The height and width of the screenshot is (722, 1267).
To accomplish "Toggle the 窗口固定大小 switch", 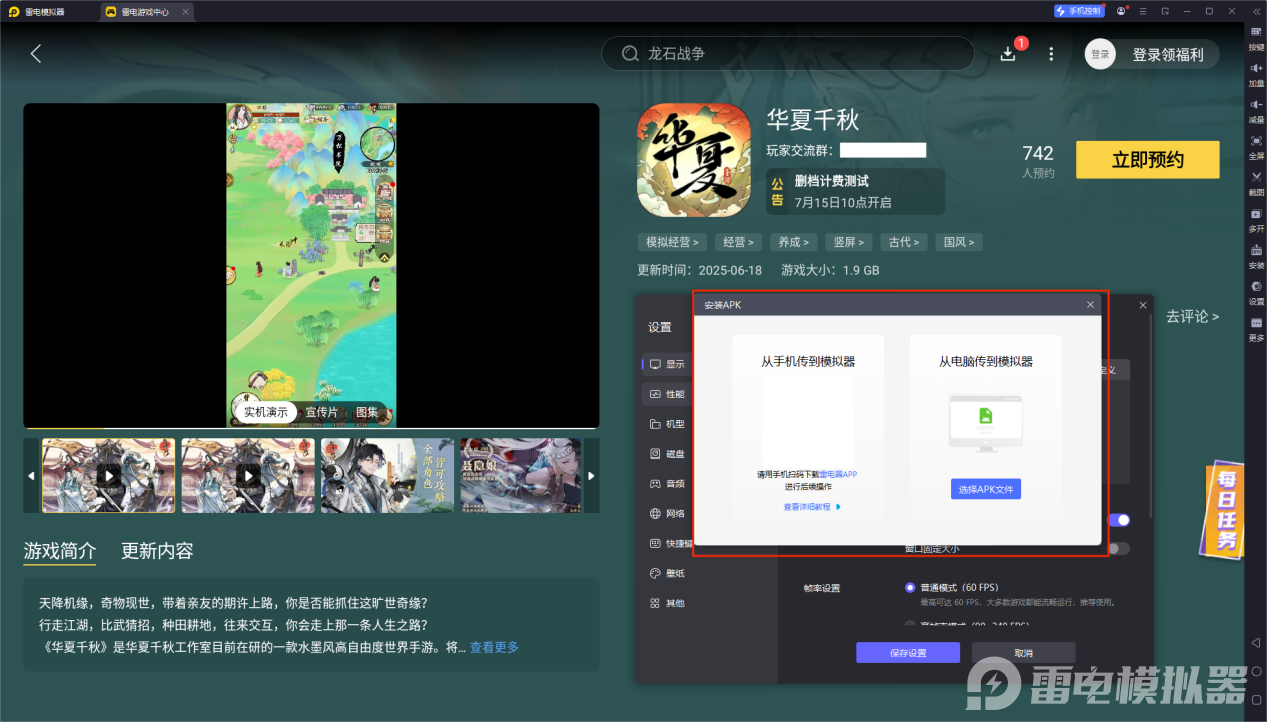I will pyautogui.click(x=1120, y=548).
